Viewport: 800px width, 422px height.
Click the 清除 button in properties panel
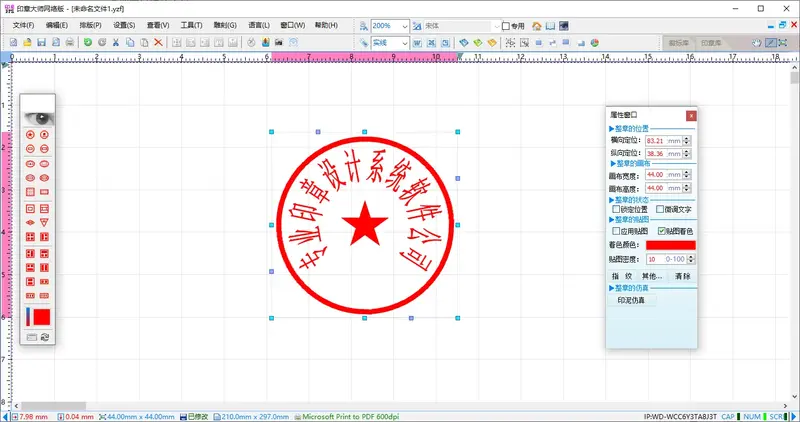point(682,275)
